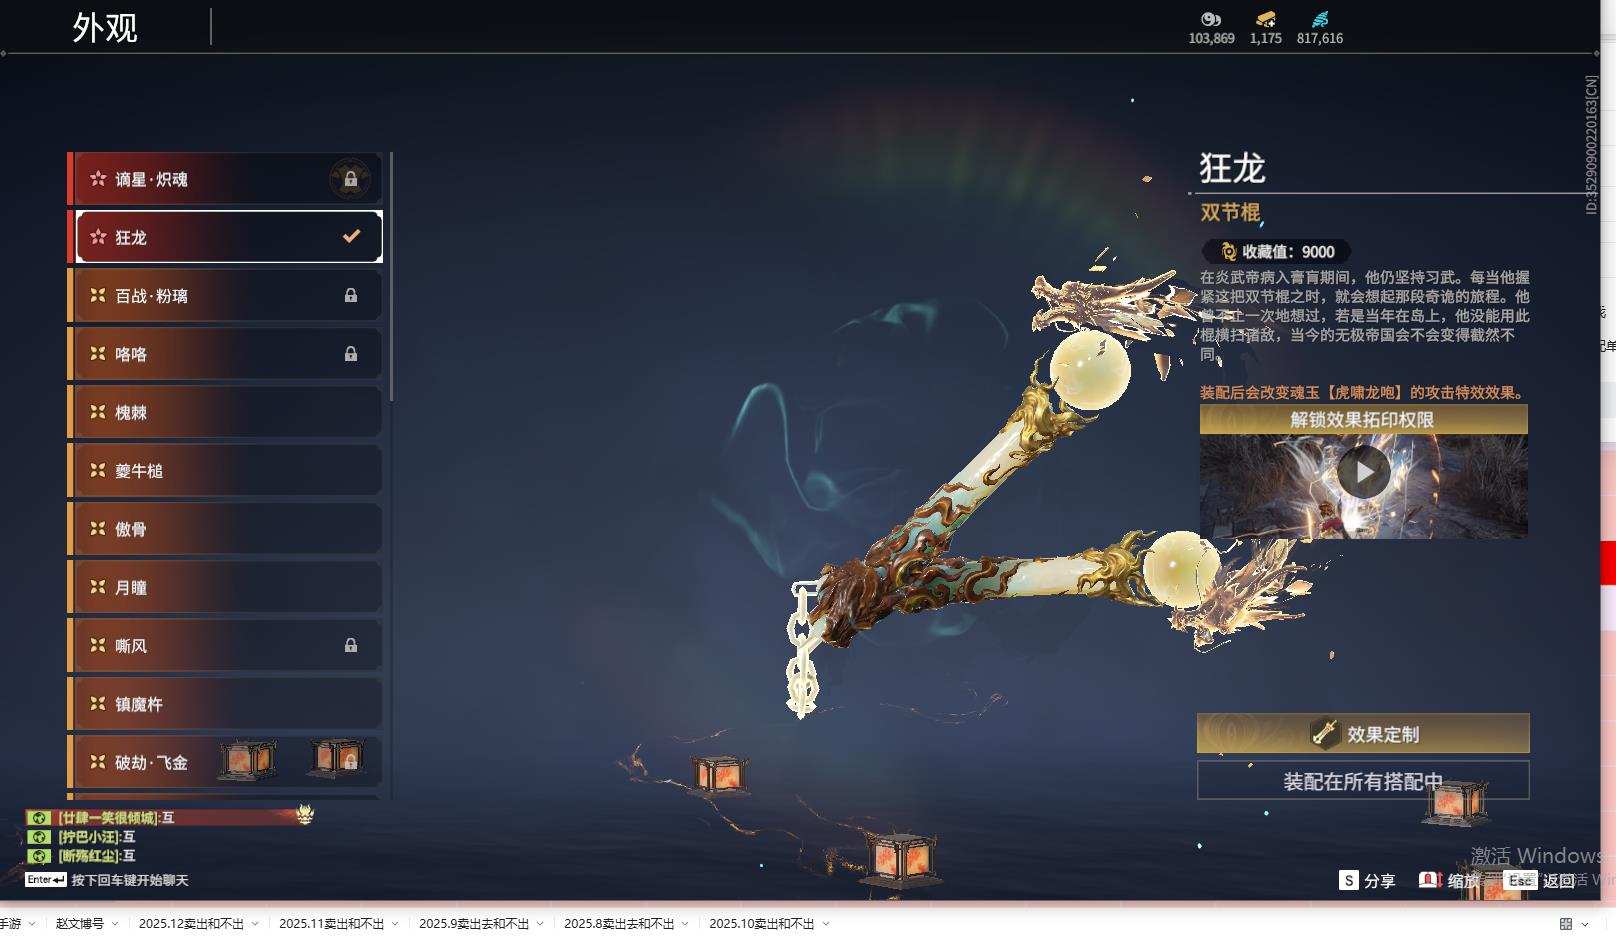This screenshot has height=939, width=1616.
Task: Click the 返回 return label
Action: point(1559,881)
